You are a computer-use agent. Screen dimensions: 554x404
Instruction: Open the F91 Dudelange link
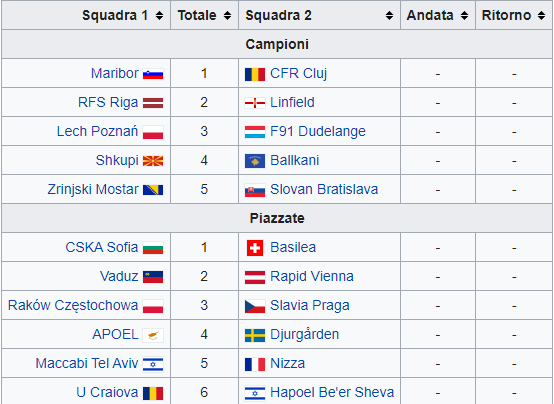[x=318, y=131]
